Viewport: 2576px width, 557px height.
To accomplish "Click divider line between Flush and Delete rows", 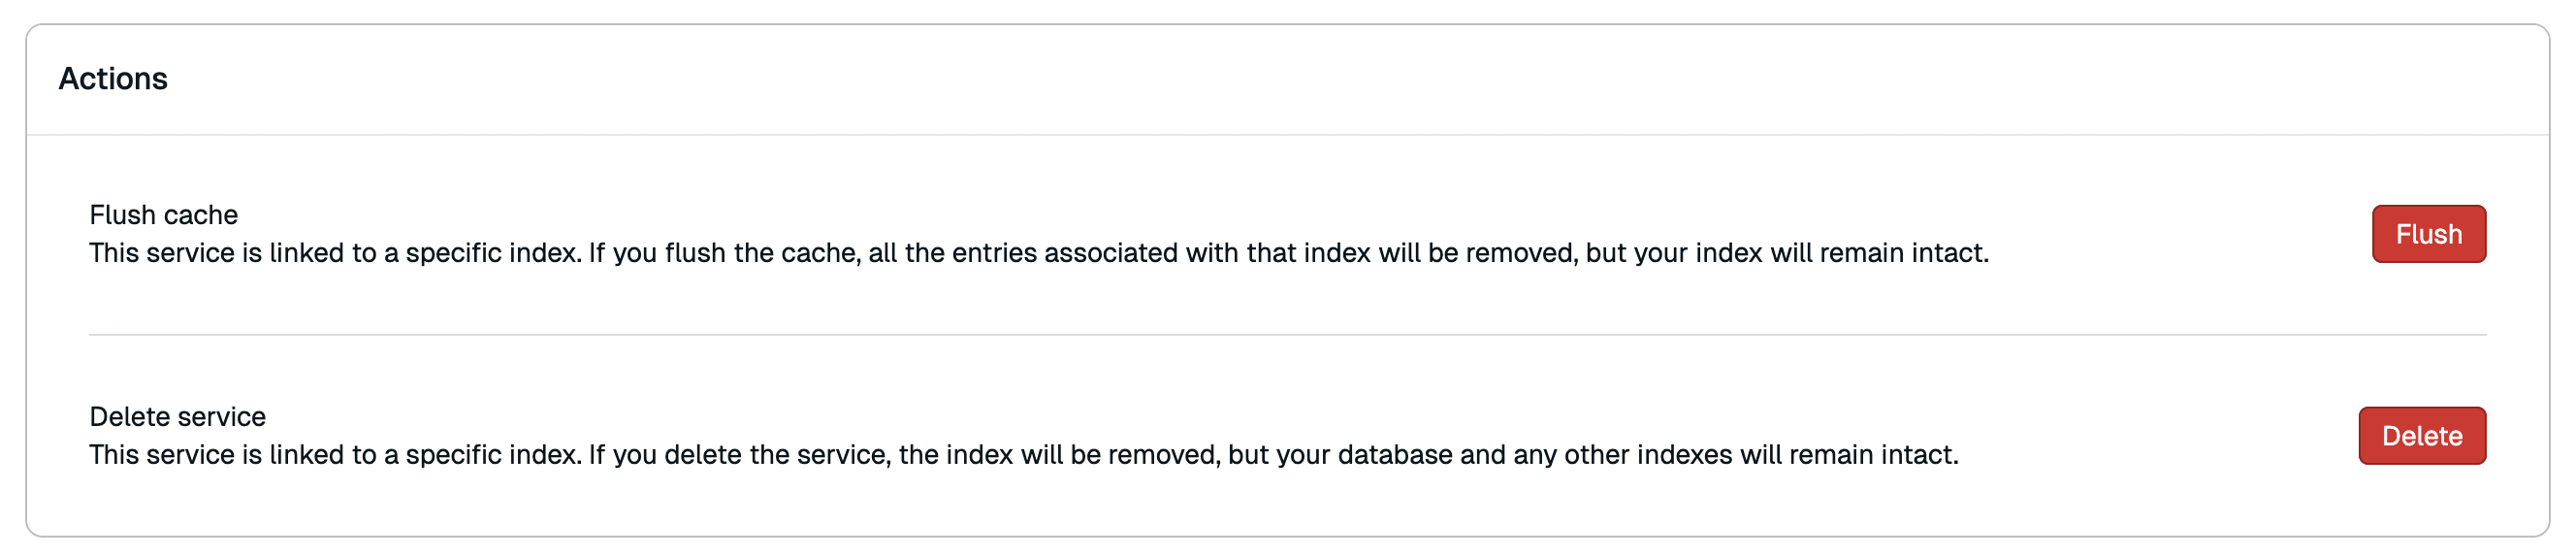I will pyautogui.click(x=1286, y=335).
